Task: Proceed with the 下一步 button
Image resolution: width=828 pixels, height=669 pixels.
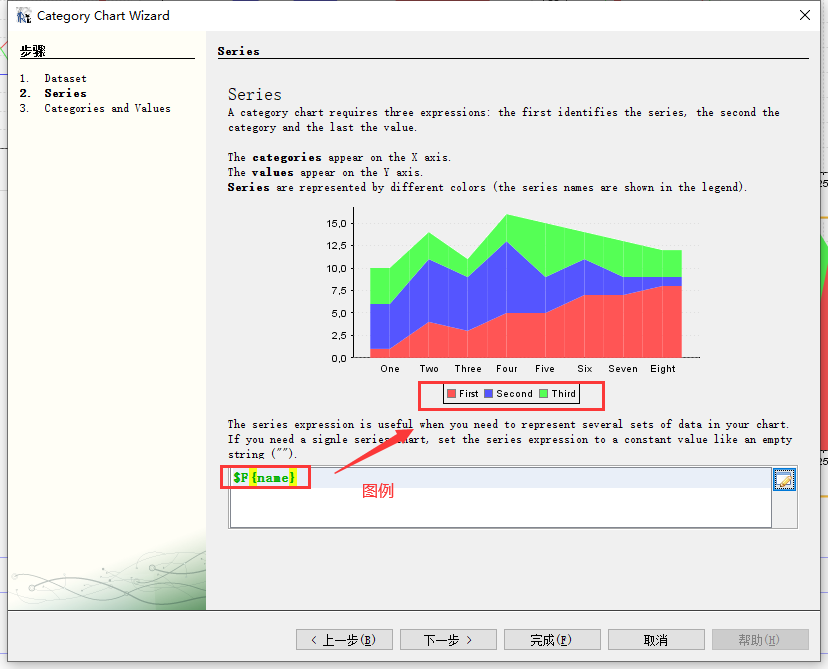Action: (448, 640)
